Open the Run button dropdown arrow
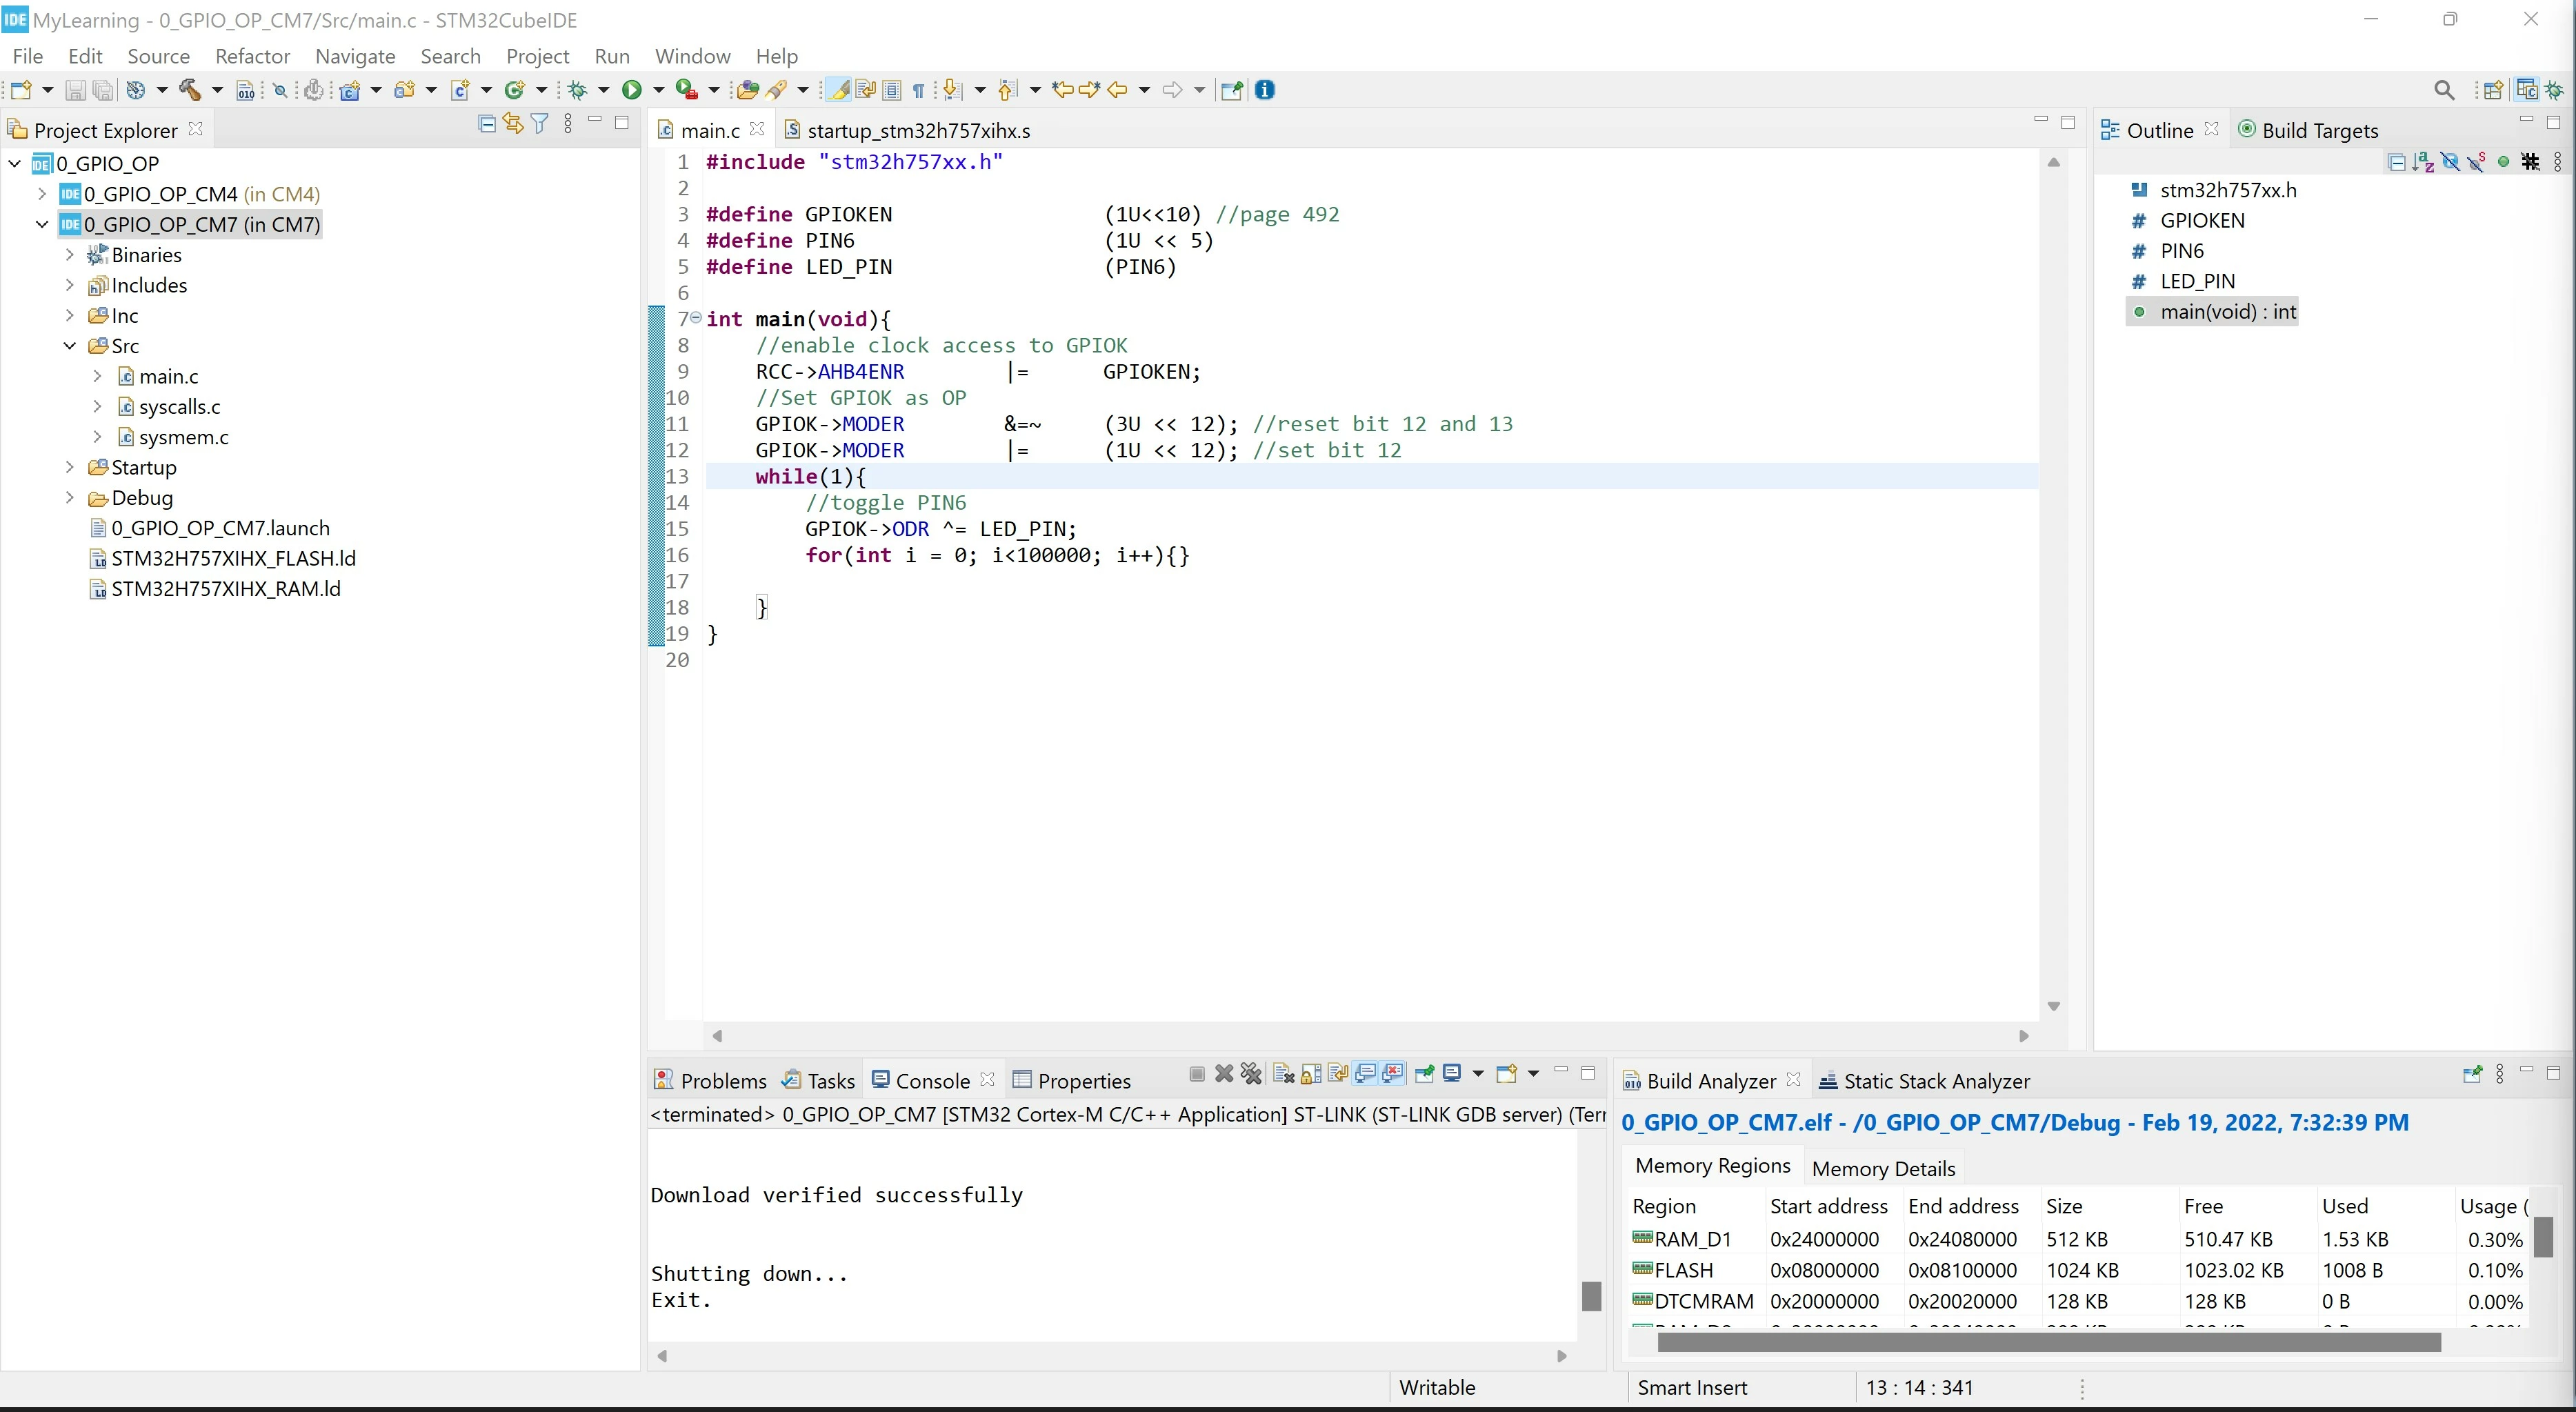Viewport: 2576px width, 1412px height. pos(659,90)
